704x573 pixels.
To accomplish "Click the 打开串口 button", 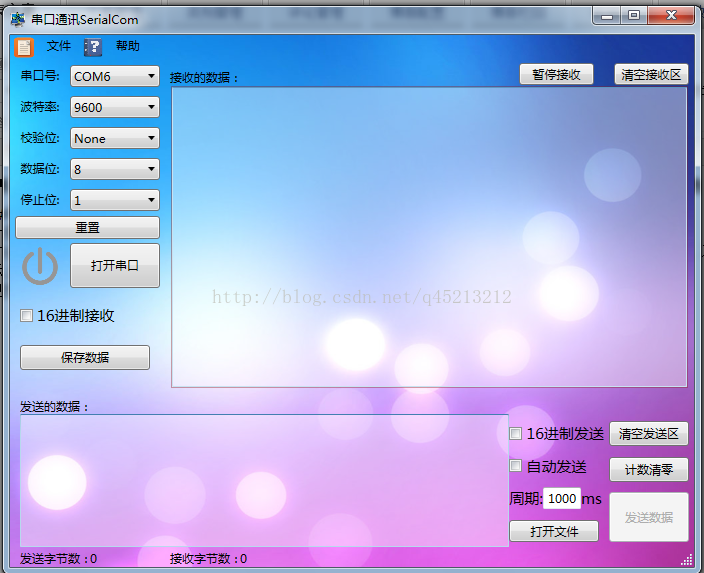I will (x=115, y=265).
